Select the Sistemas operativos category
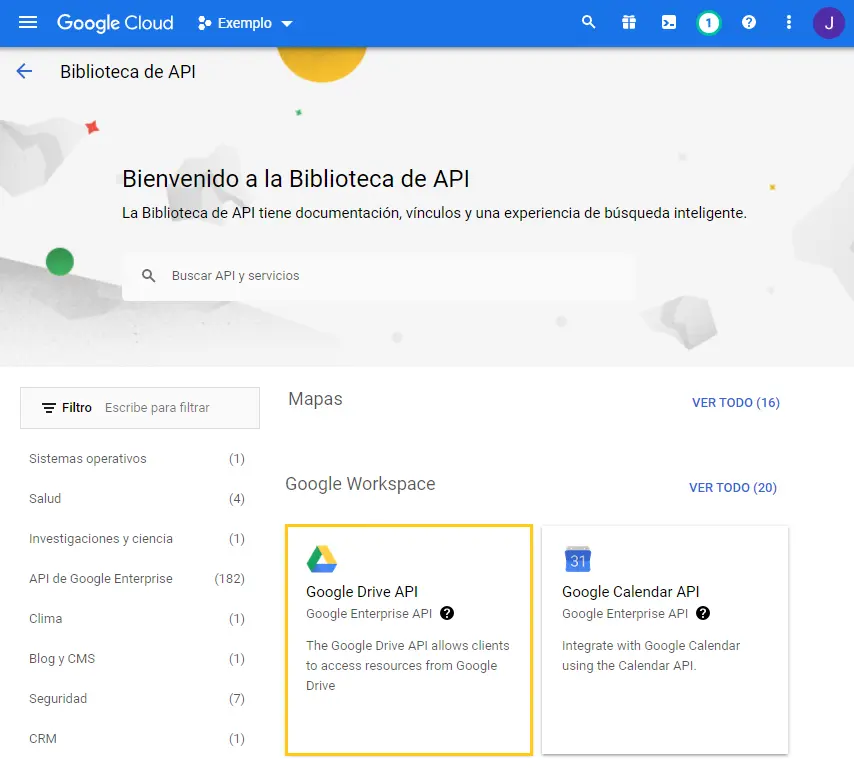 coord(137,459)
